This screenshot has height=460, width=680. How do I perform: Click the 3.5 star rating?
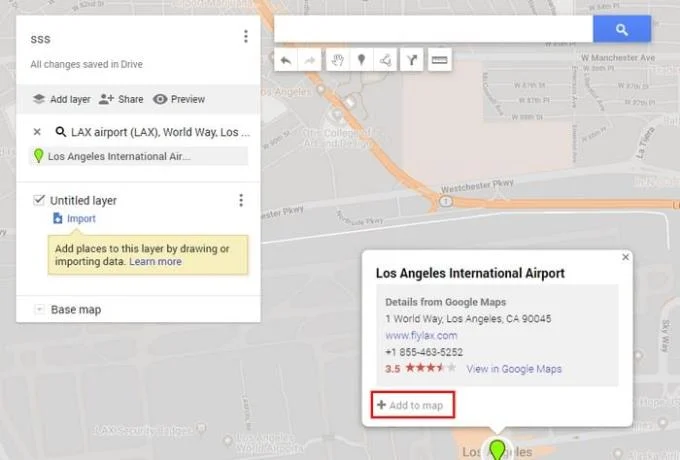pos(420,369)
